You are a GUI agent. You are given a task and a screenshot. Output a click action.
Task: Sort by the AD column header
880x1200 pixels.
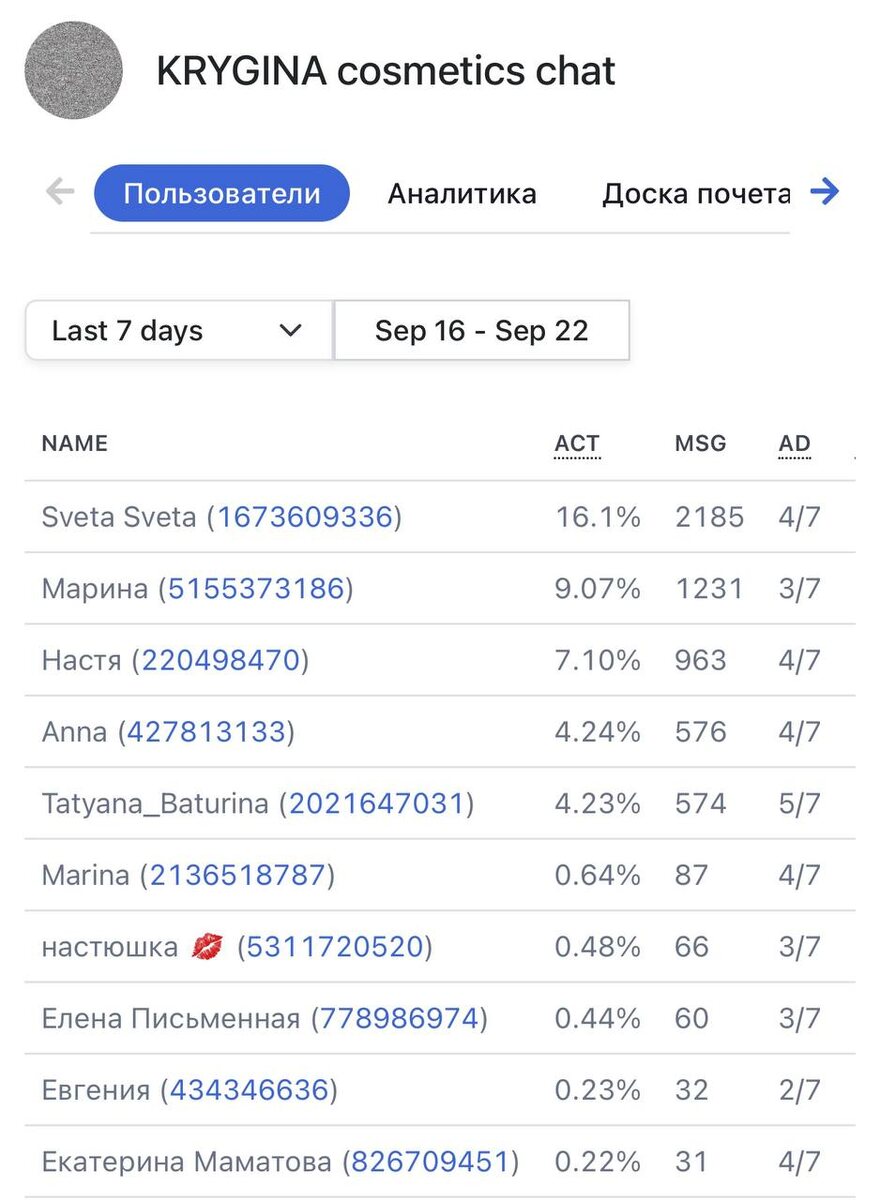tap(794, 444)
